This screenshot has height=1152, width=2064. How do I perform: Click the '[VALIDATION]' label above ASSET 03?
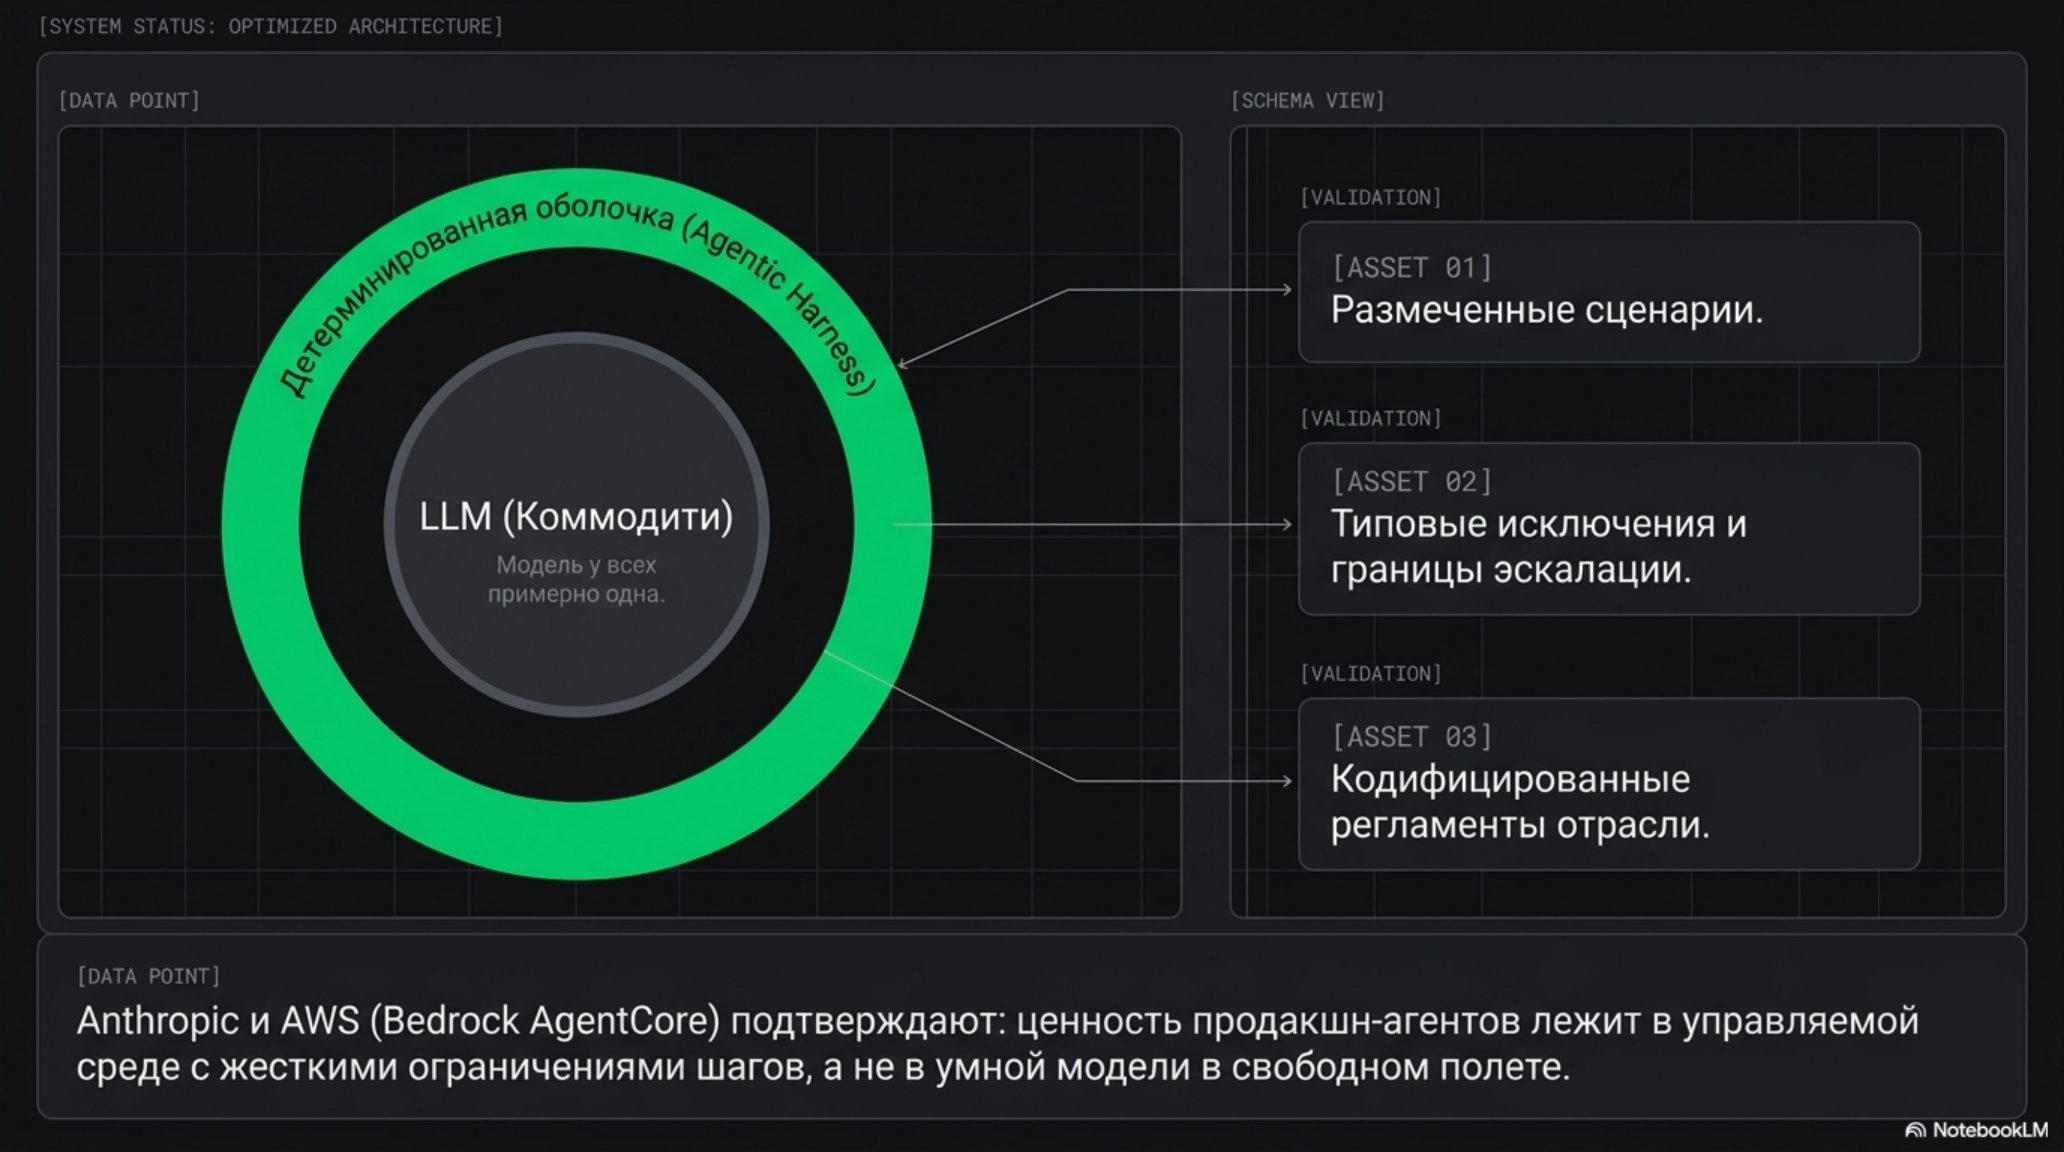click(1370, 673)
